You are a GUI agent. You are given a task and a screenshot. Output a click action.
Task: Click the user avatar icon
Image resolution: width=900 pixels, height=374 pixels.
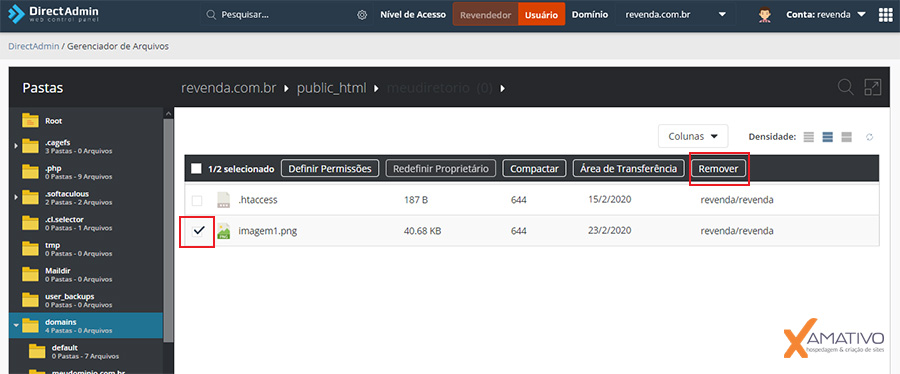(764, 15)
